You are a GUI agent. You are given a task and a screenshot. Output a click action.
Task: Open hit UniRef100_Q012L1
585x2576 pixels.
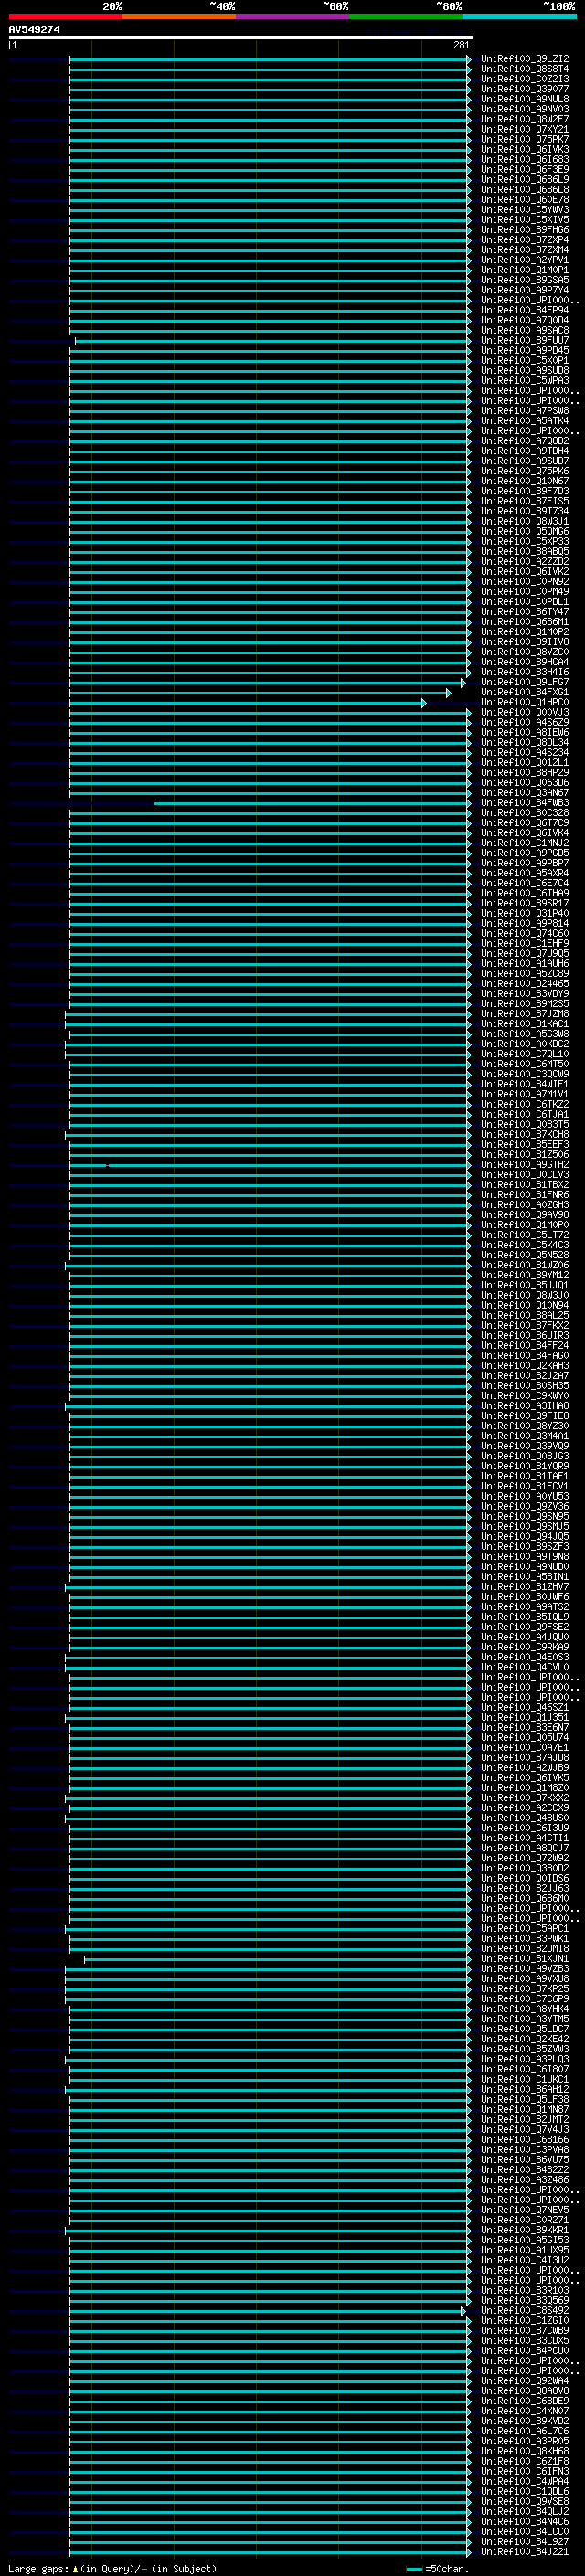click(x=525, y=762)
